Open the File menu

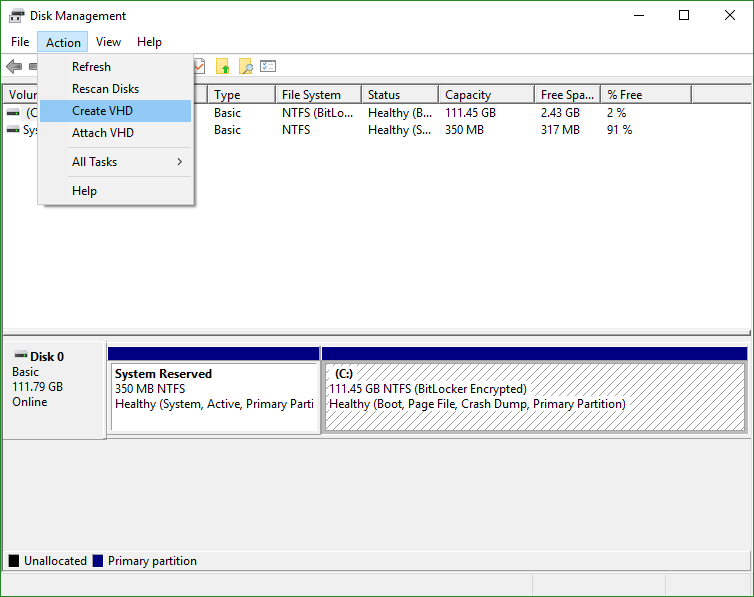20,42
